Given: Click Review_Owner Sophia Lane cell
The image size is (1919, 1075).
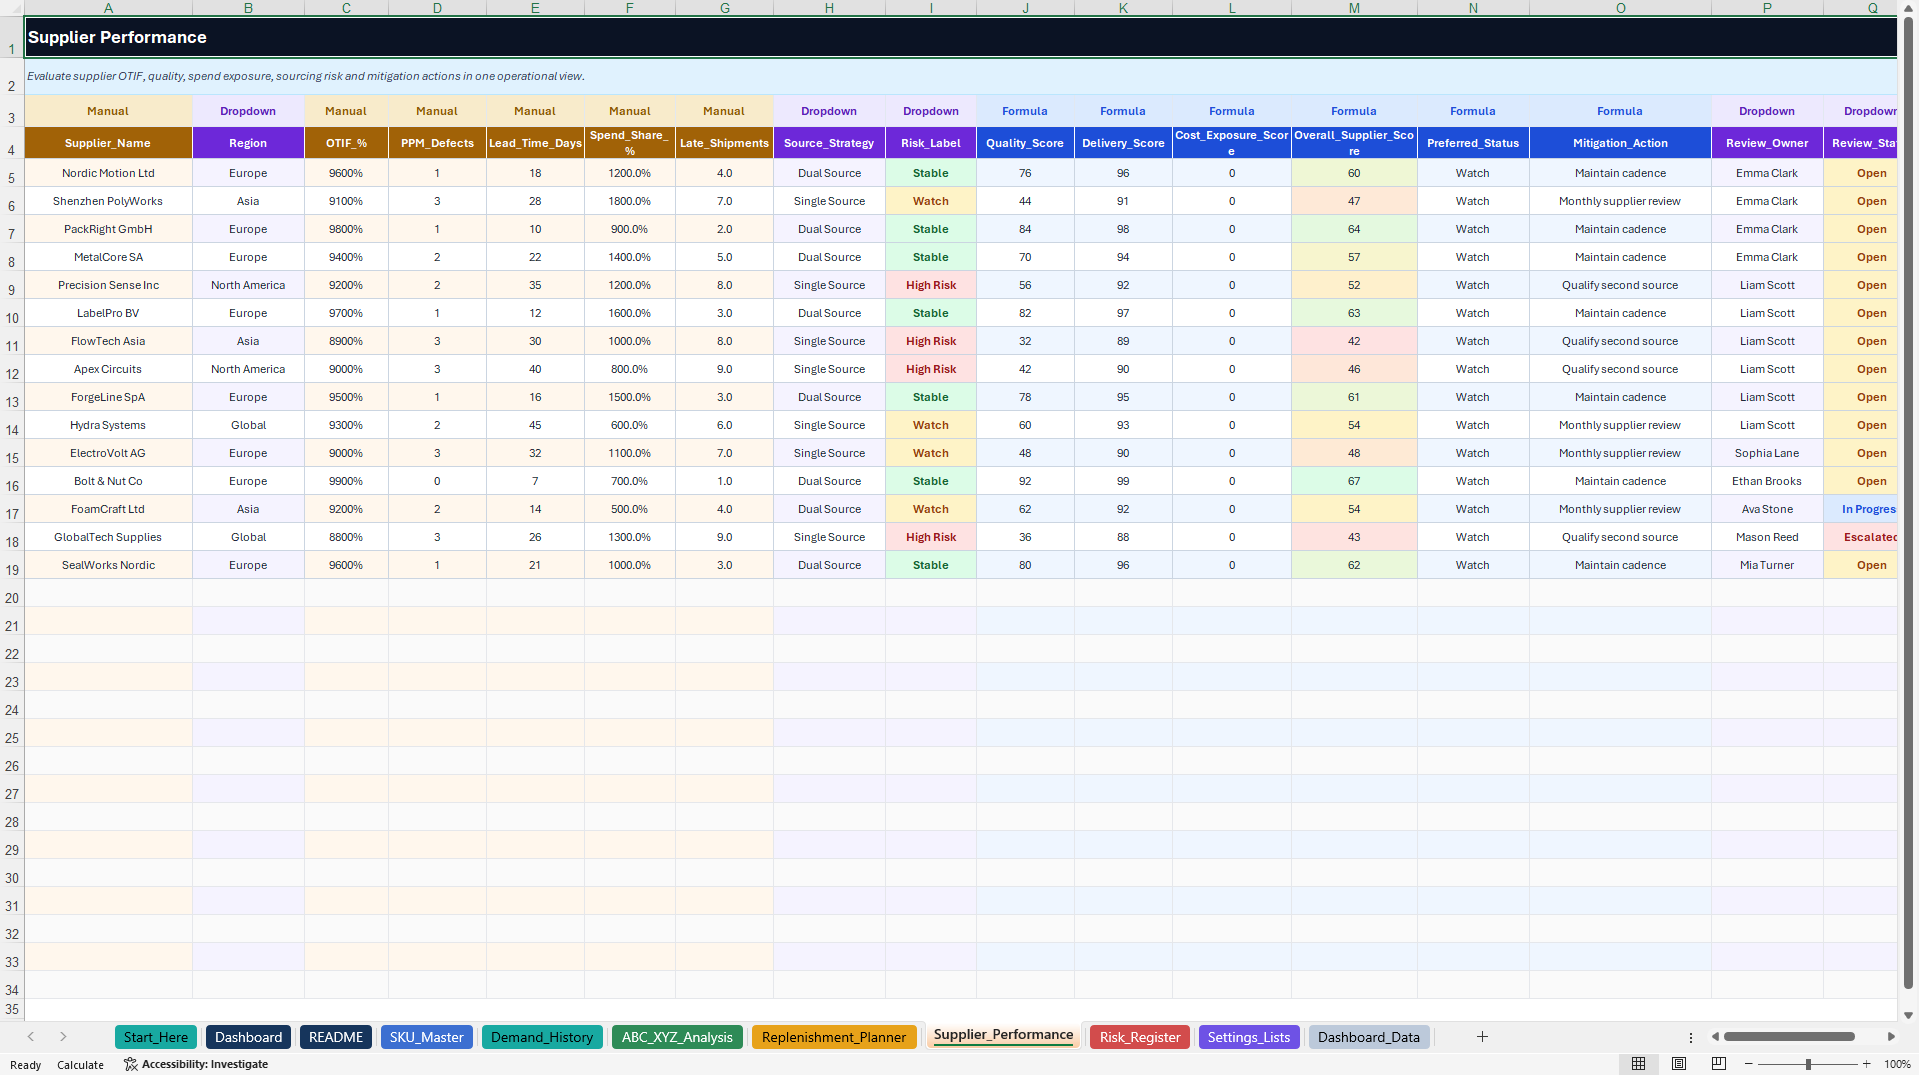Looking at the screenshot, I should pyautogui.click(x=1767, y=453).
